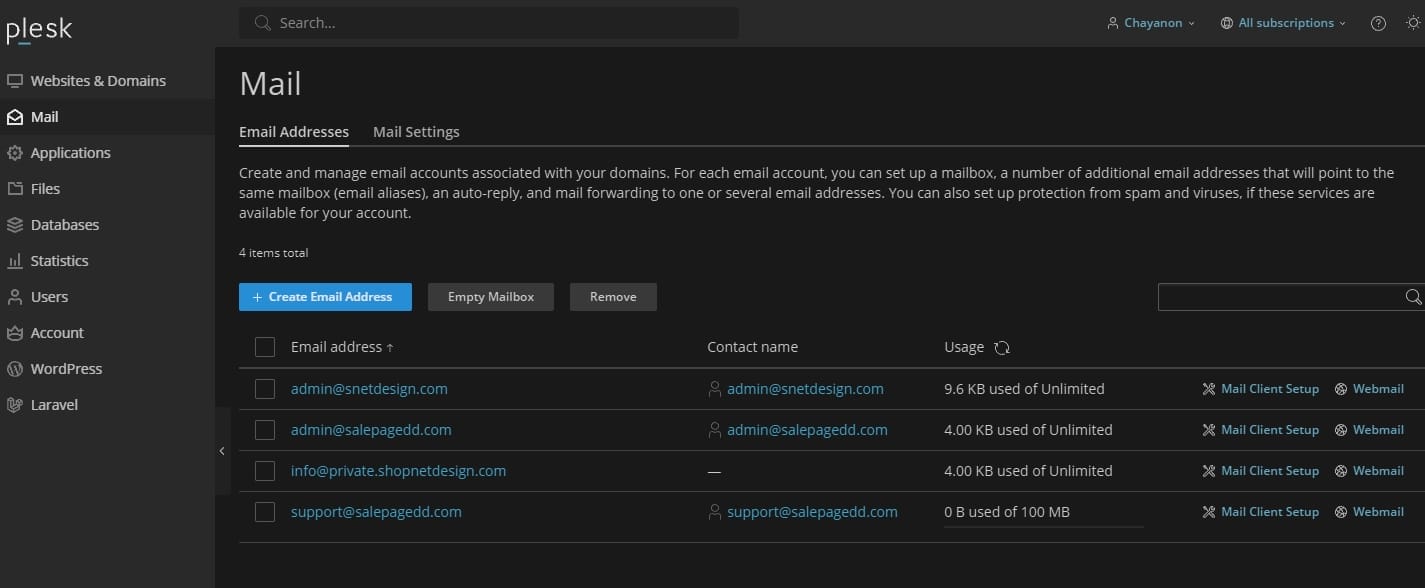This screenshot has height=588, width=1425.
Task: Open the Chayanon user dropdown
Action: point(1151,23)
